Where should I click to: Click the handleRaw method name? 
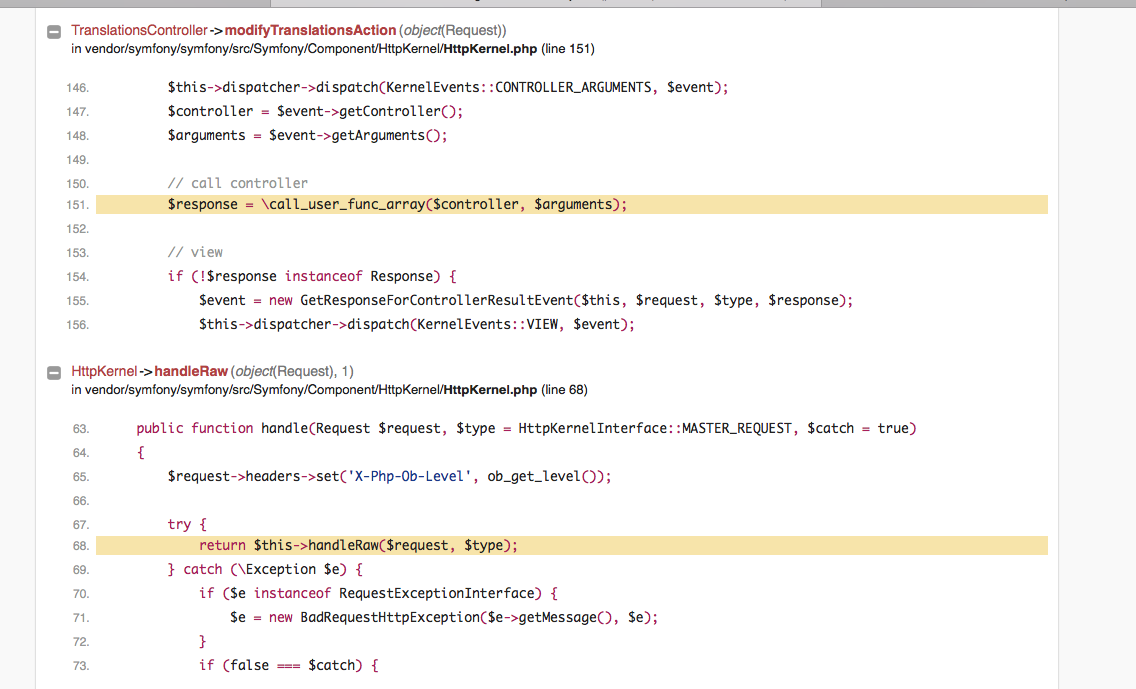[x=191, y=372]
